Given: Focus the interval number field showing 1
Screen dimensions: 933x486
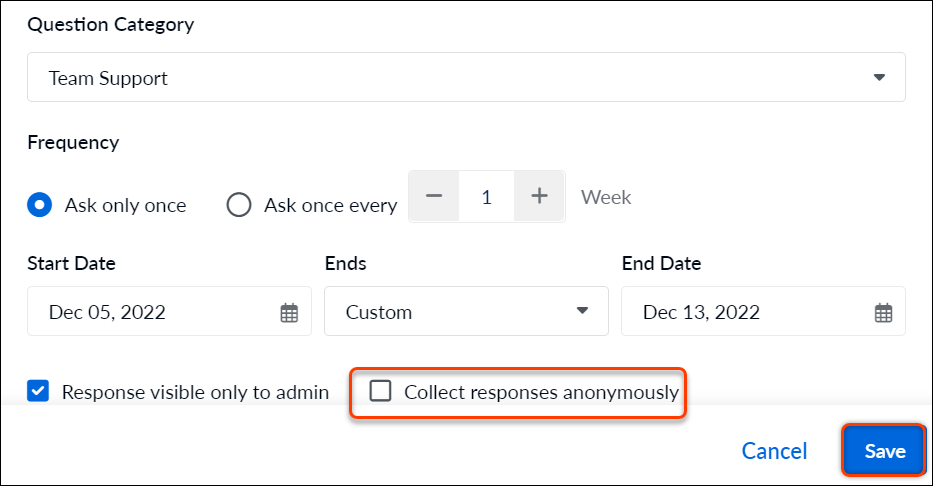Looking at the screenshot, I should click(487, 196).
